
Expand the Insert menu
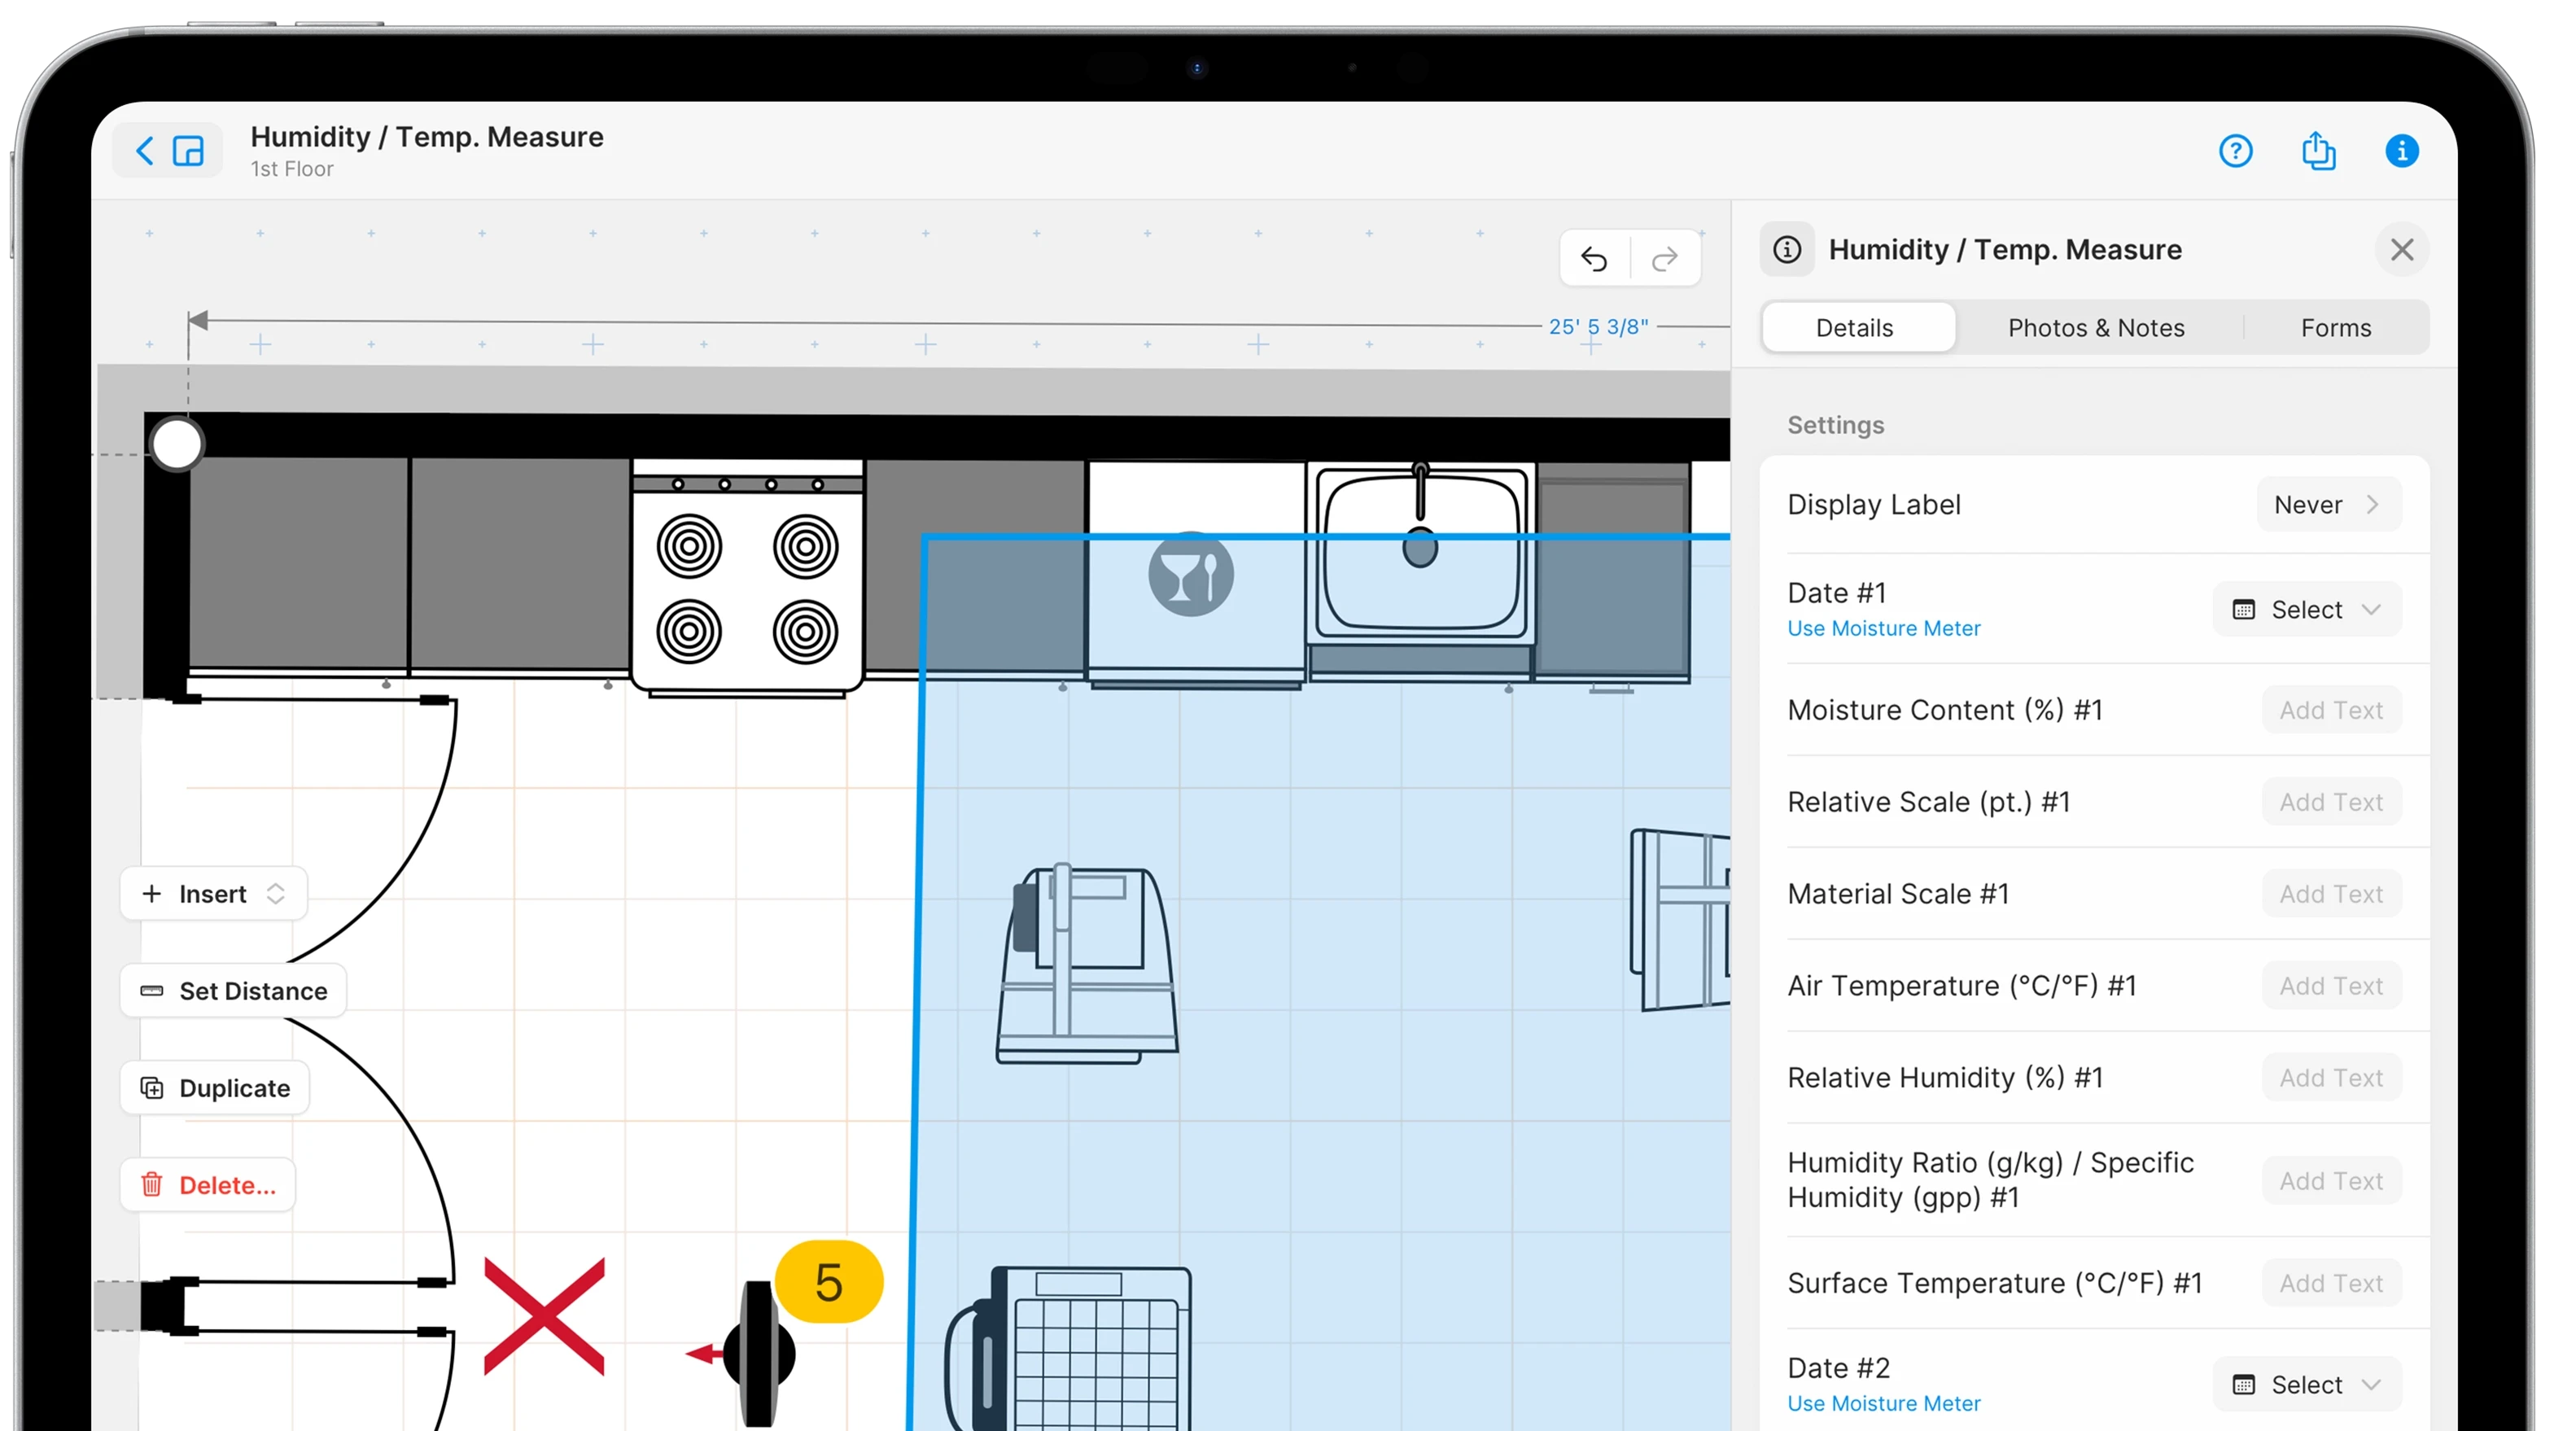click(213, 894)
